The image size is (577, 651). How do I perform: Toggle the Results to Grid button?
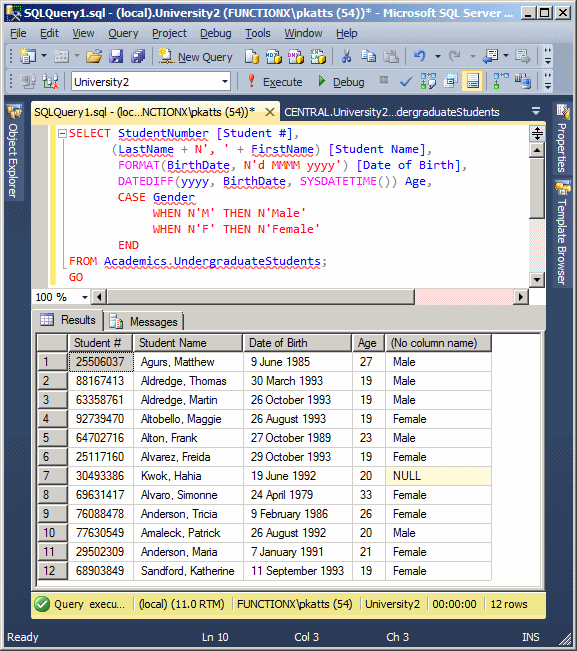pyautogui.click(x=473, y=81)
